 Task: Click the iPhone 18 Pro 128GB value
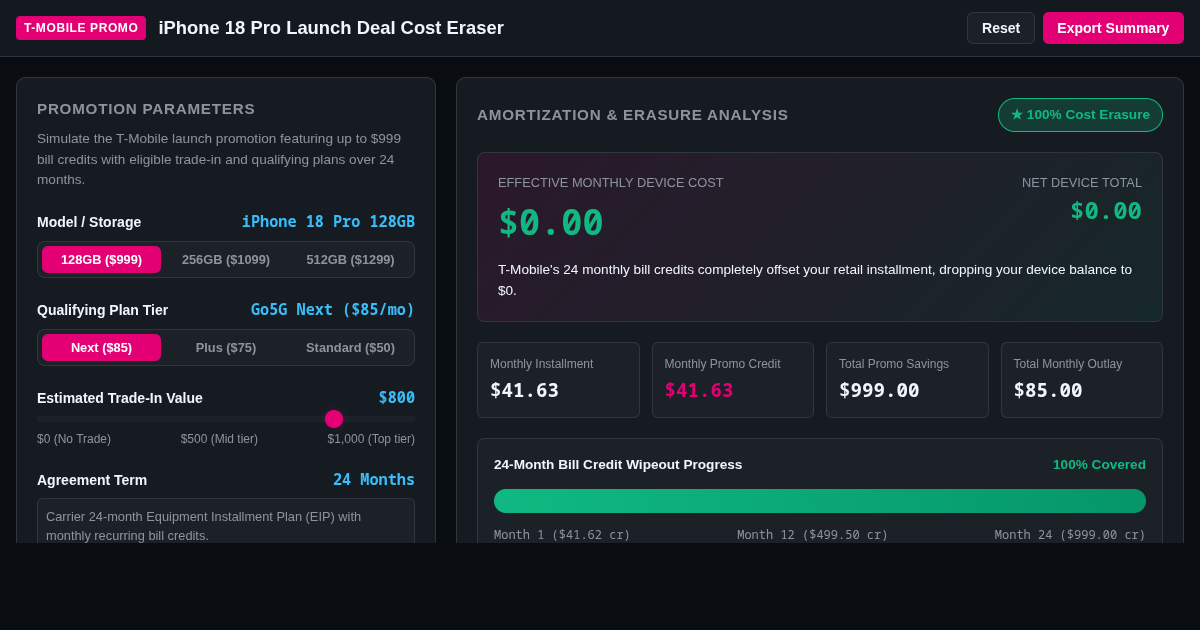[328, 222]
